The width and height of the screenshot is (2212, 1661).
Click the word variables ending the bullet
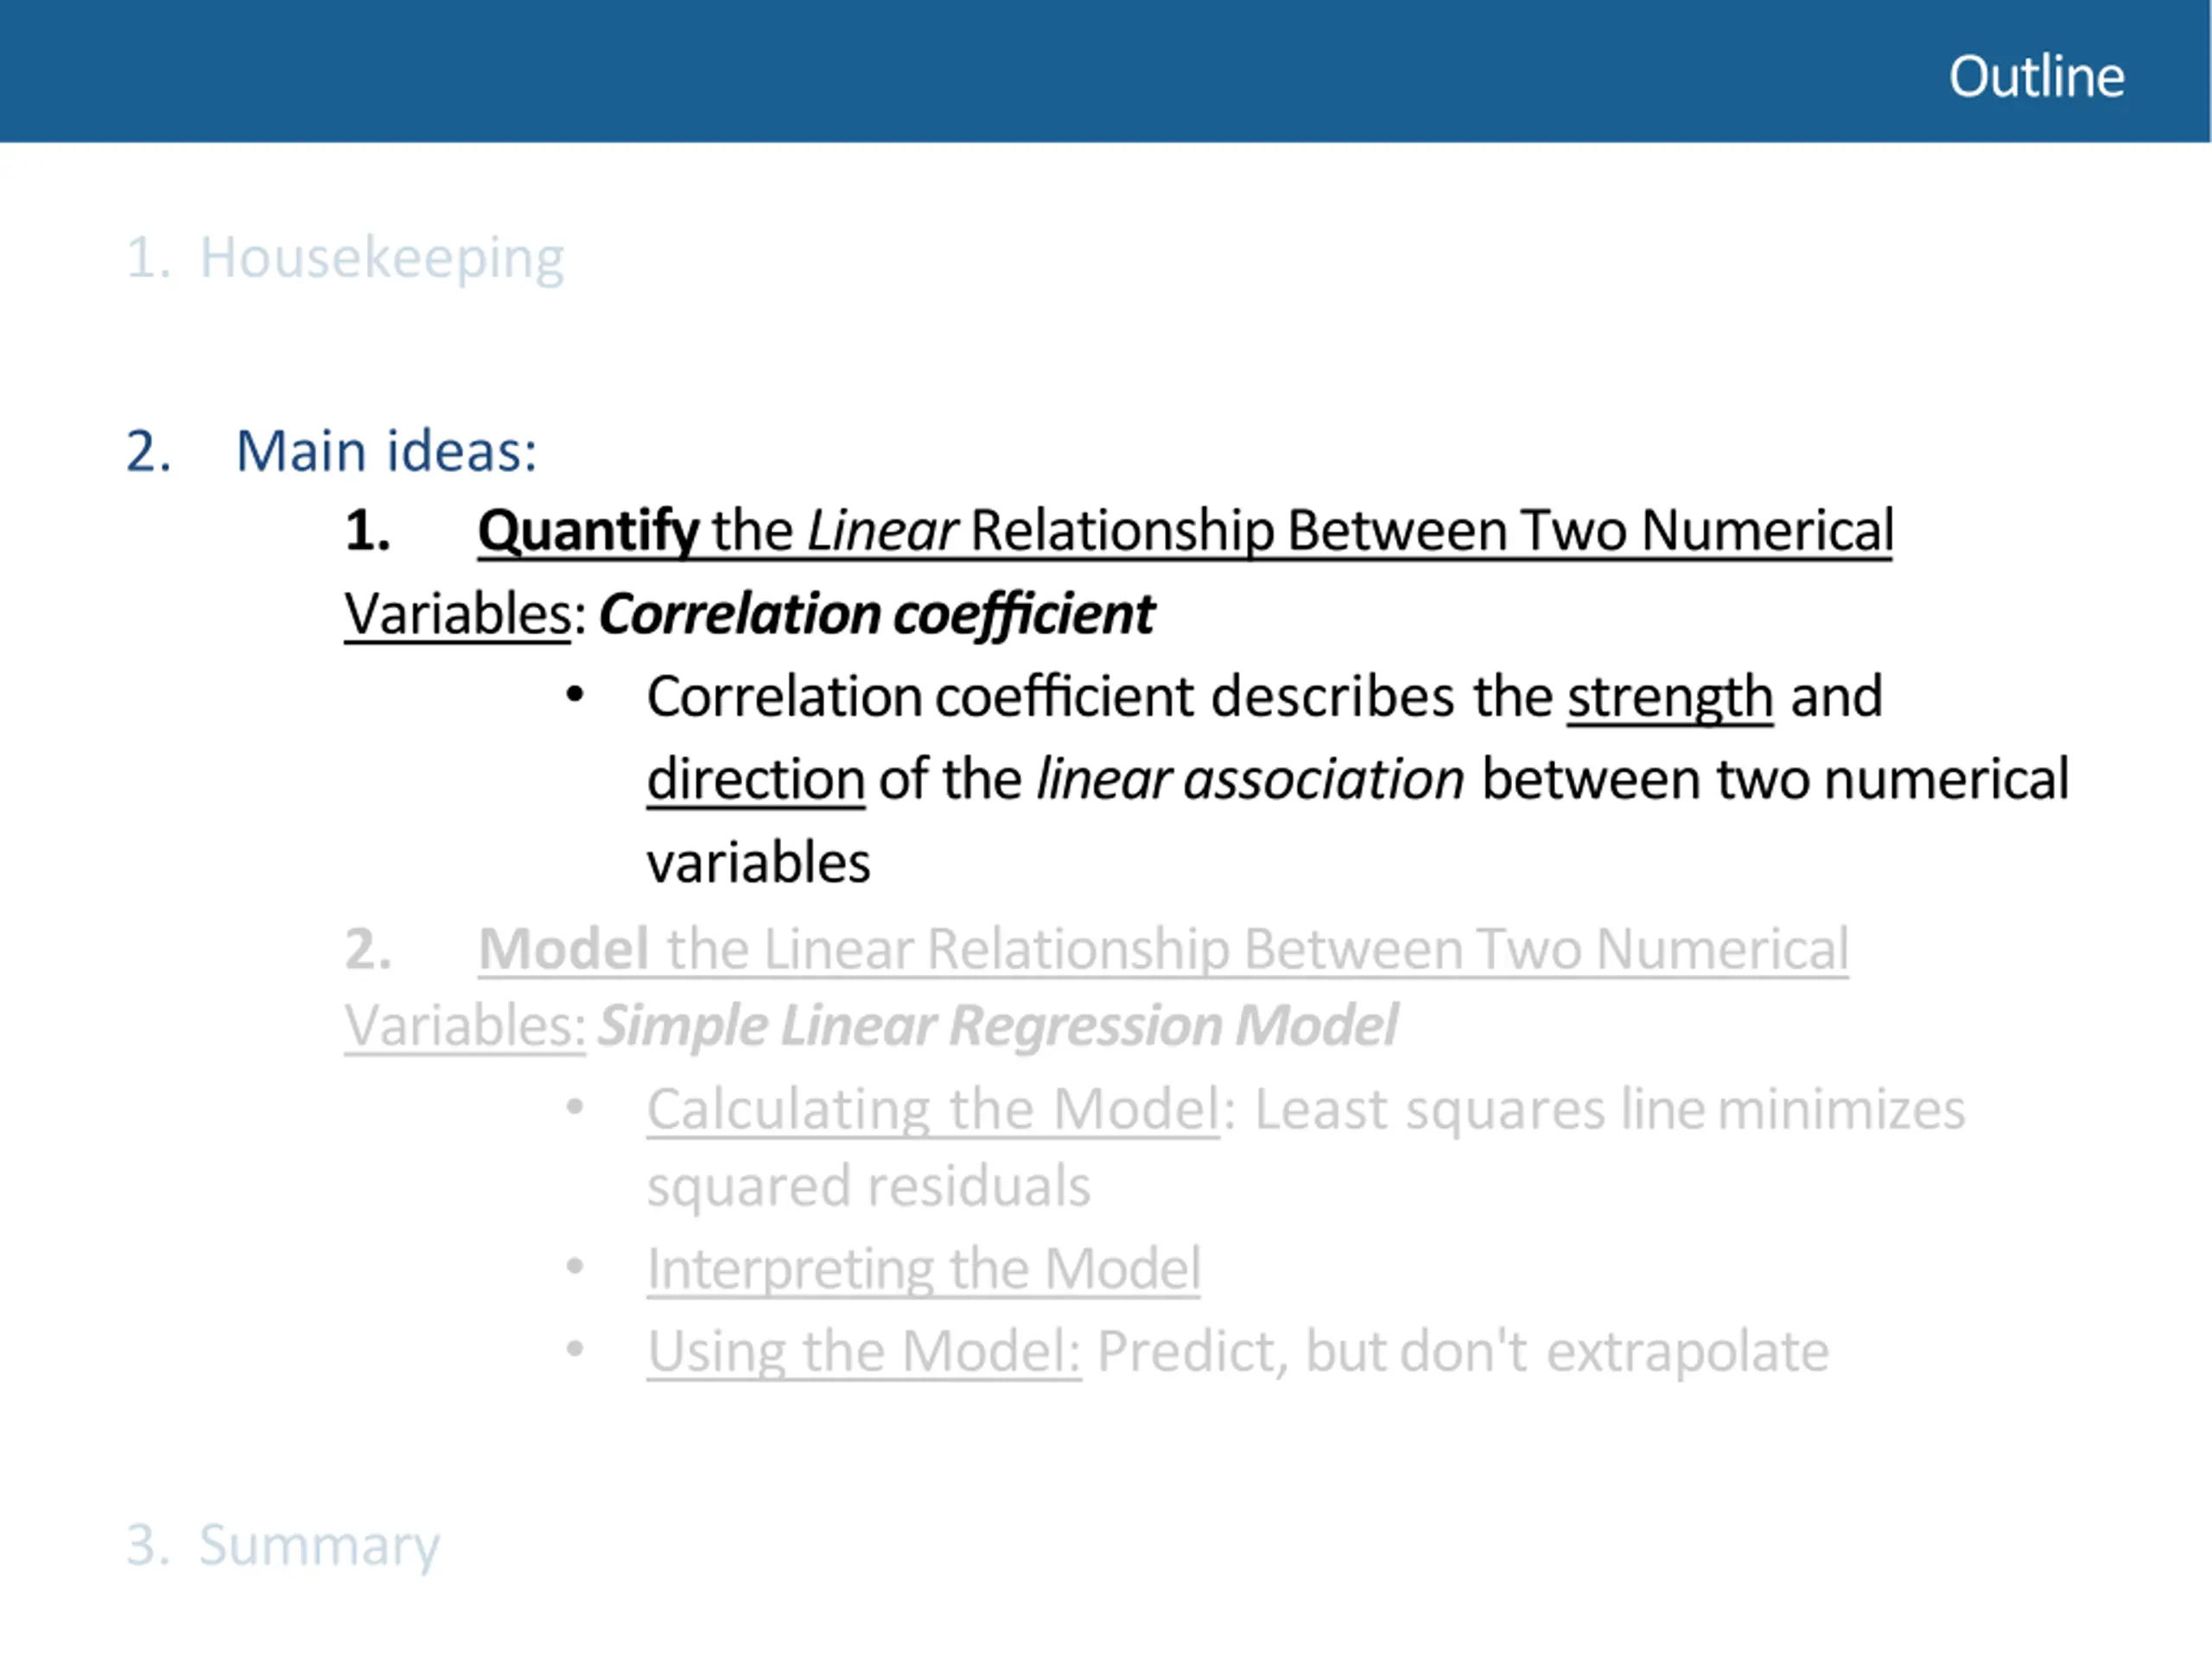pos(758,863)
